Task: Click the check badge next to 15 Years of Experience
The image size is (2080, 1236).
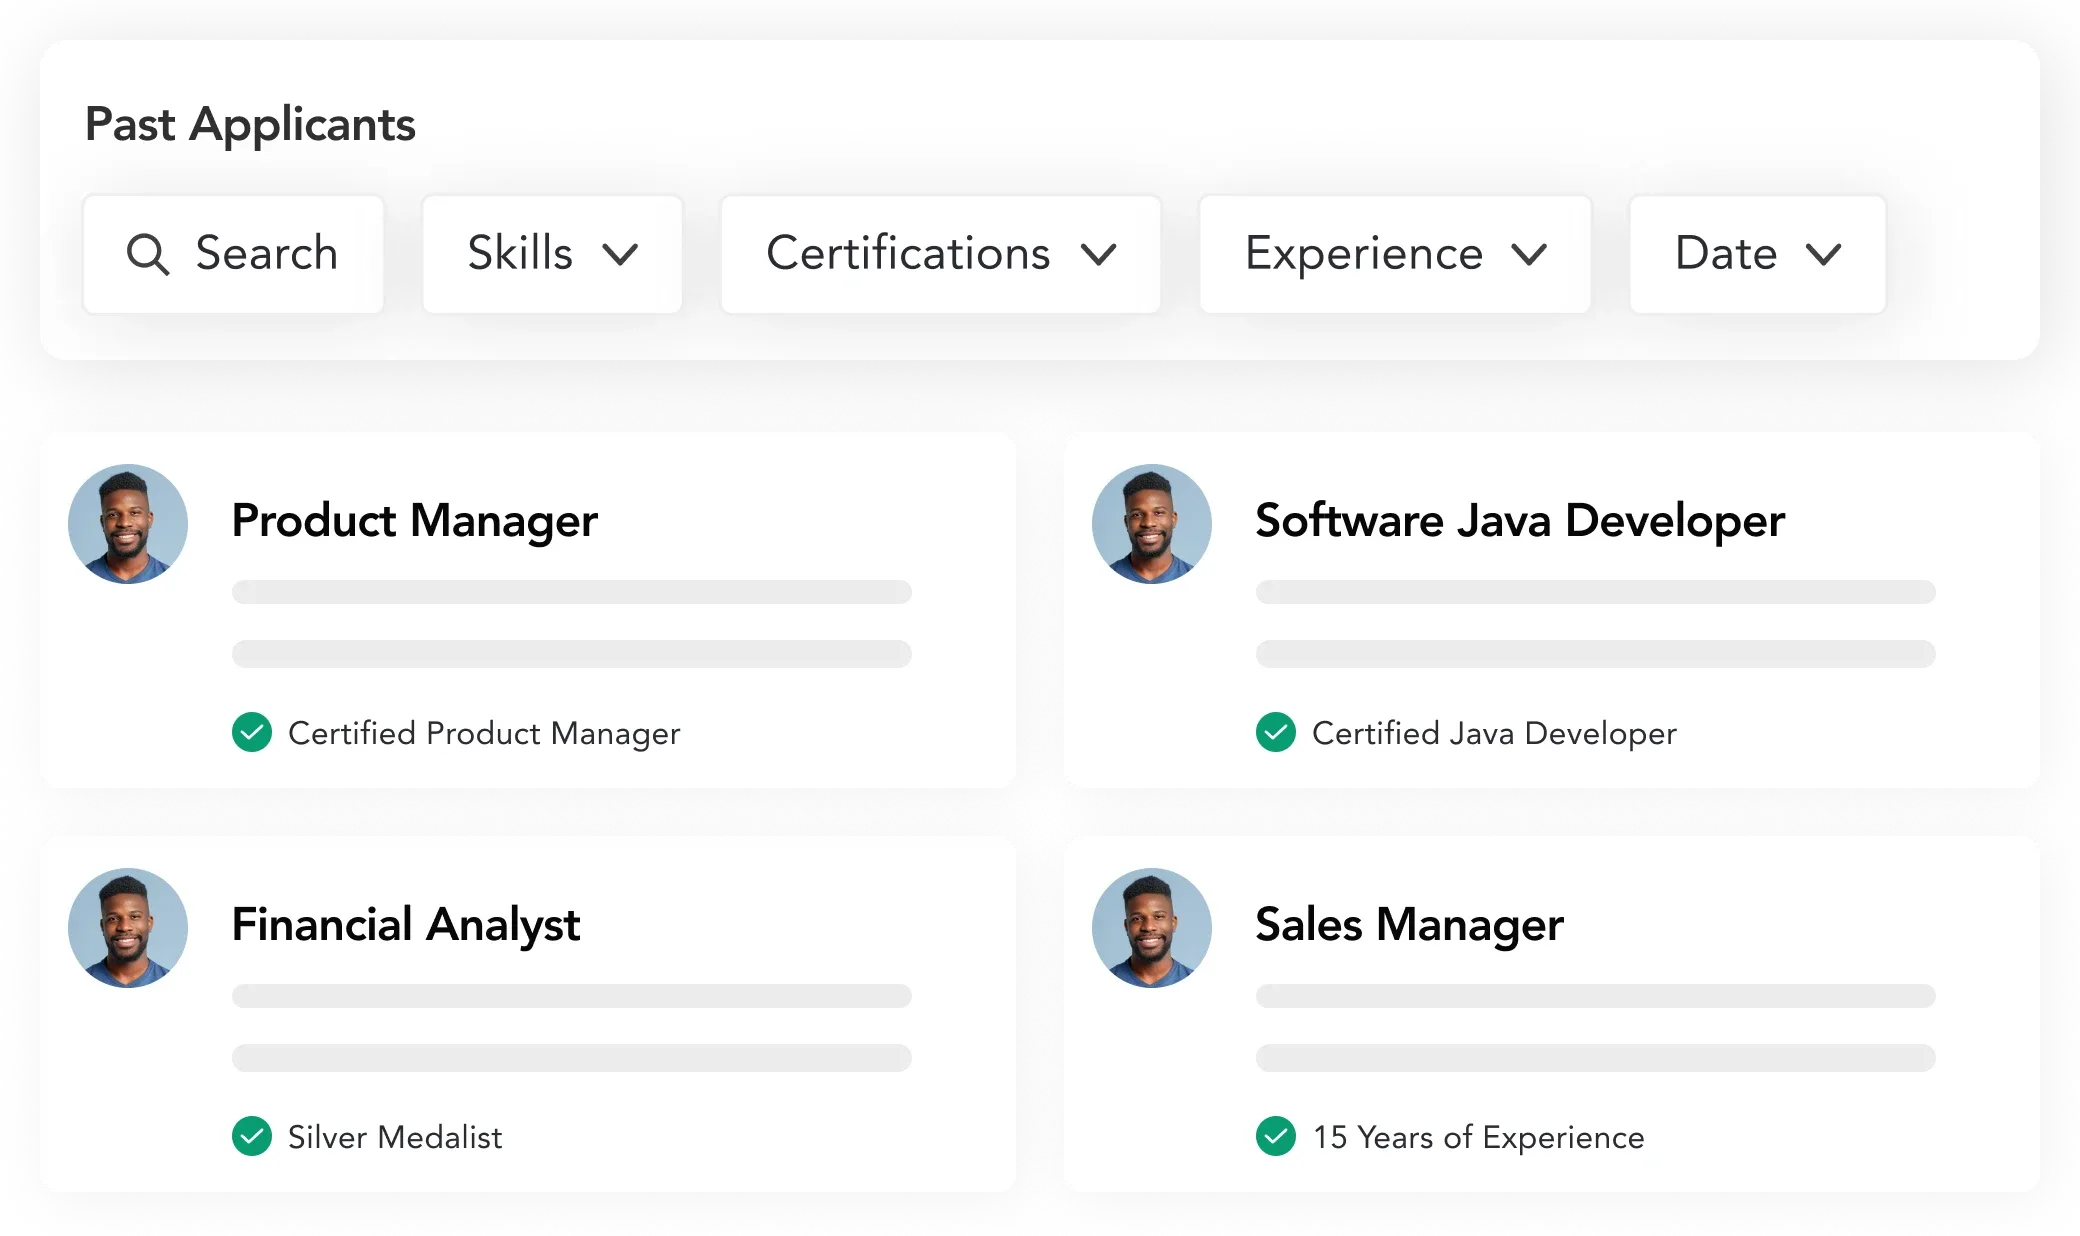Action: pos(1277,1137)
